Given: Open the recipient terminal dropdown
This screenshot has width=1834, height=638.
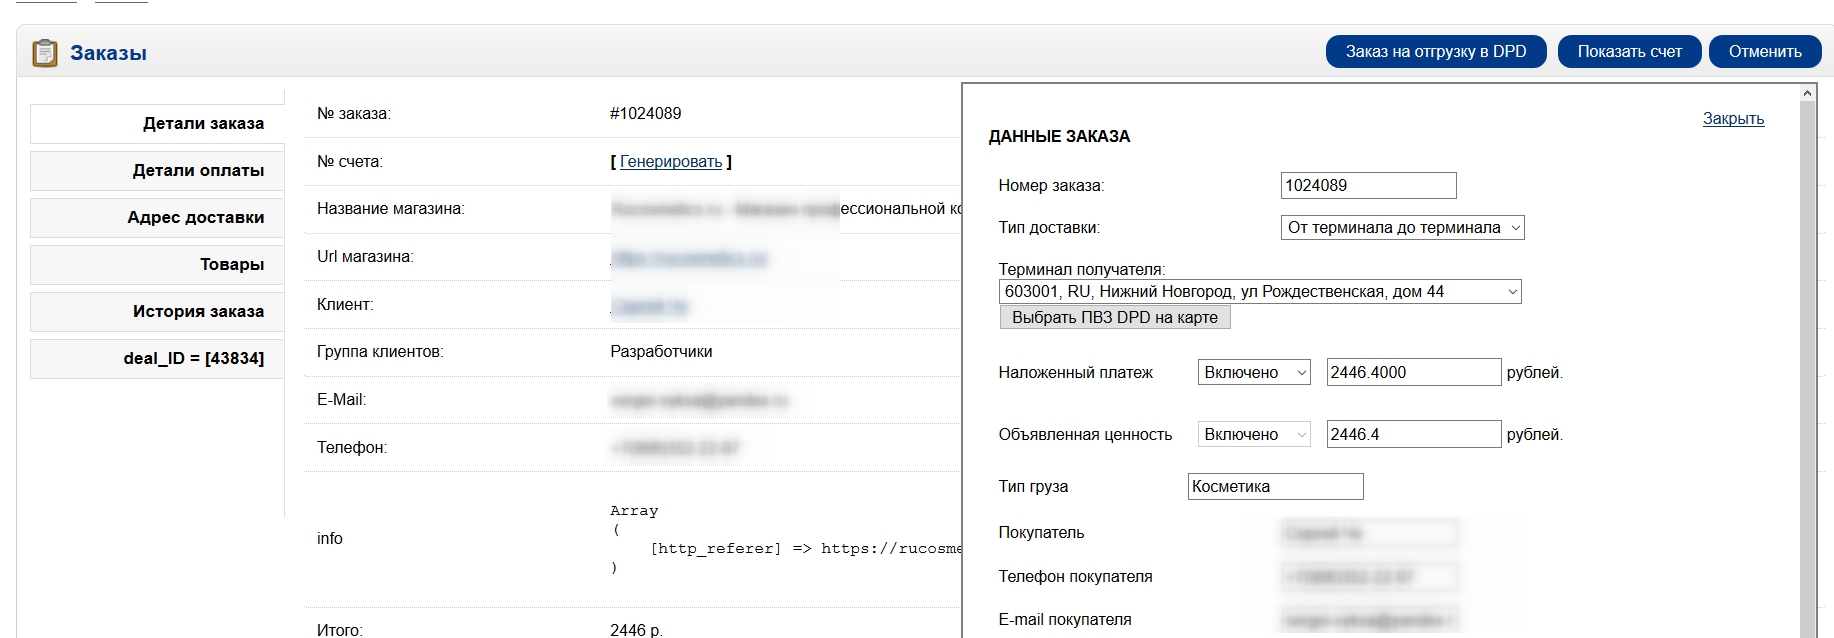Looking at the screenshot, I should click(x=1259, y=292).
